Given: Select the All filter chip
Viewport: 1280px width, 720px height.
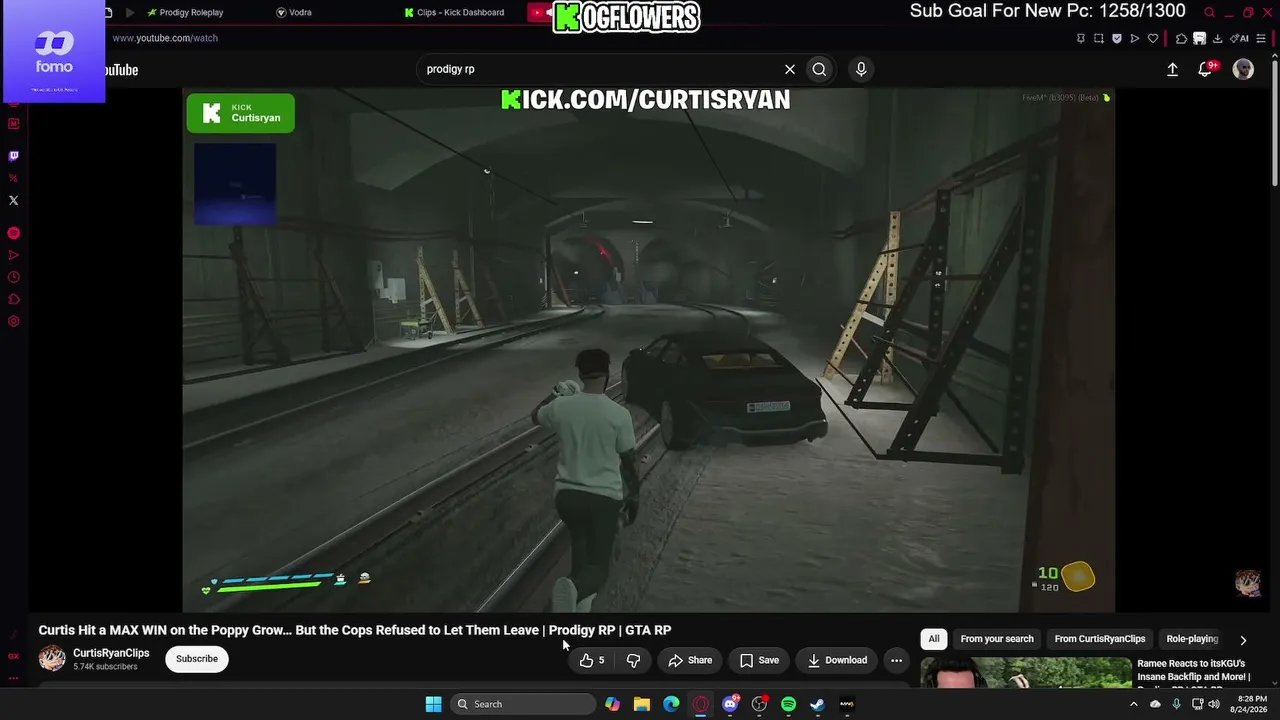Looking at the screenshot, I should pyautogui.click(x=934, y=639).
